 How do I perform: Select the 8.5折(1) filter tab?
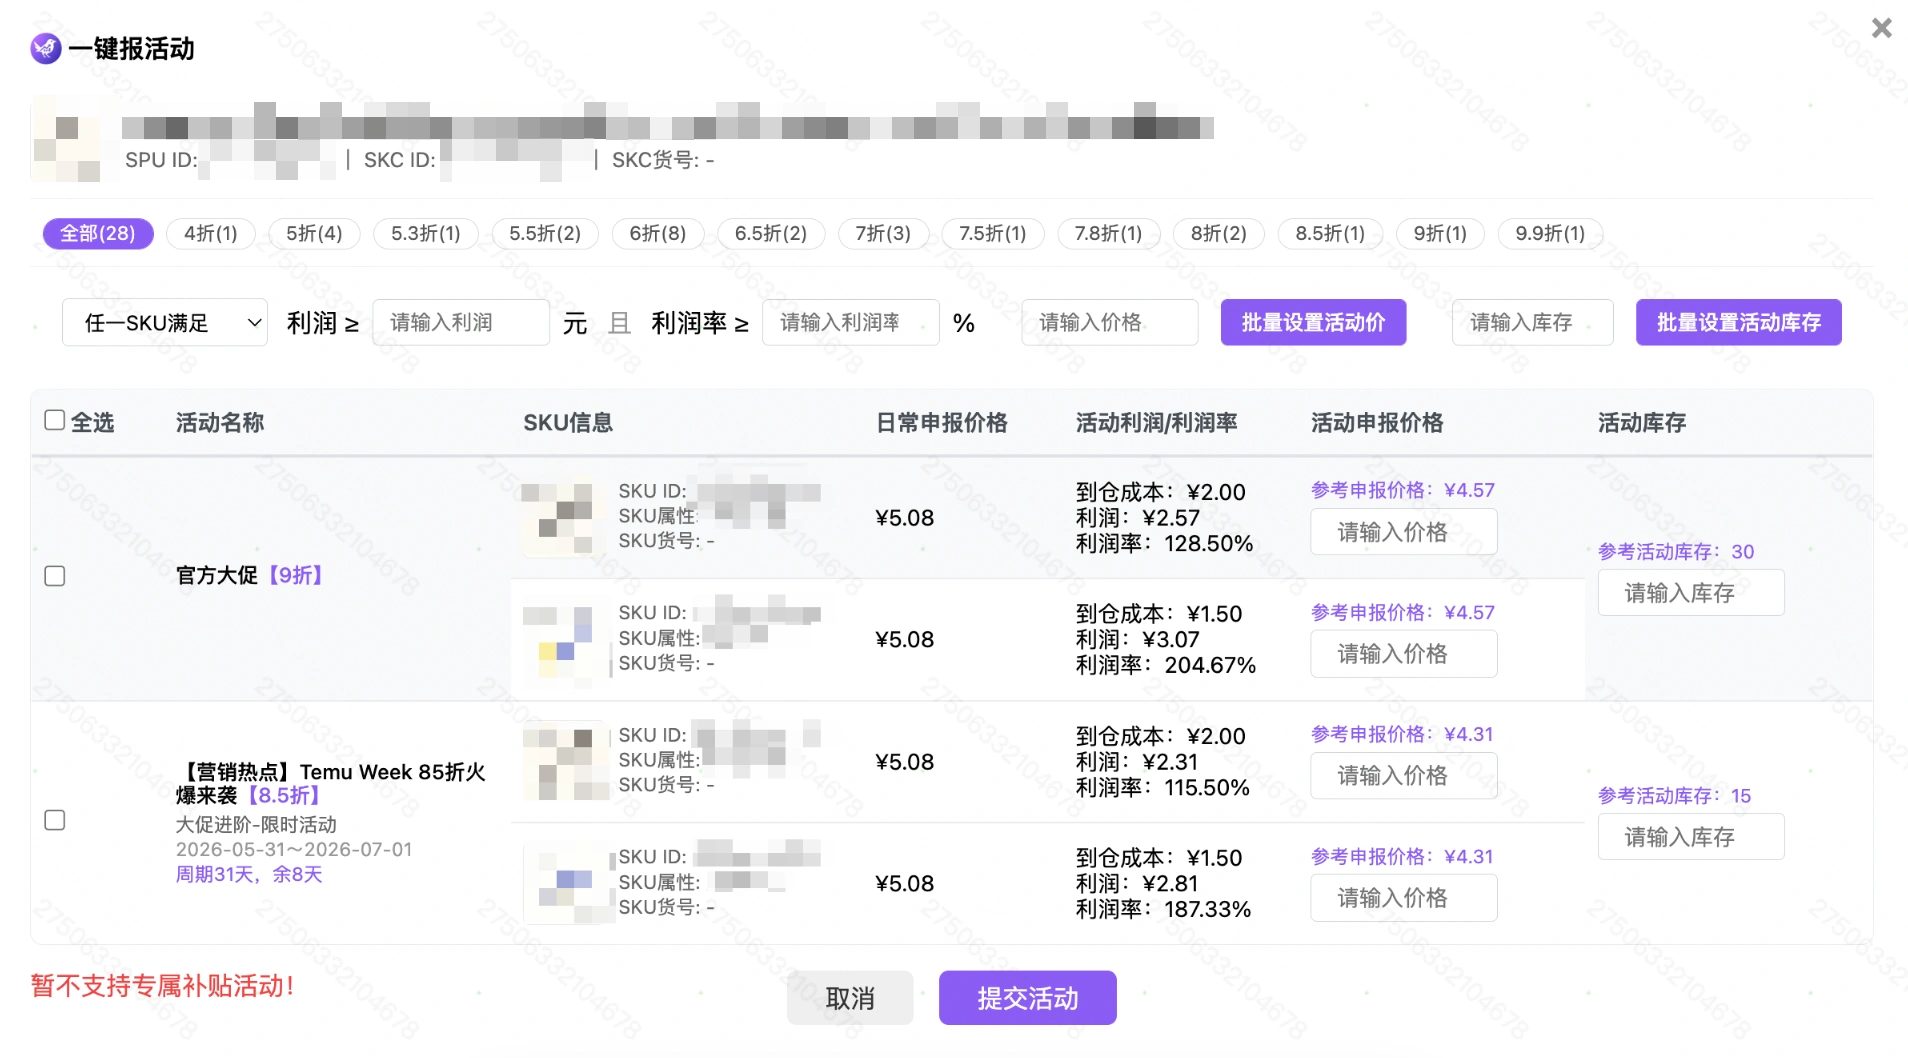point(1330,233)
